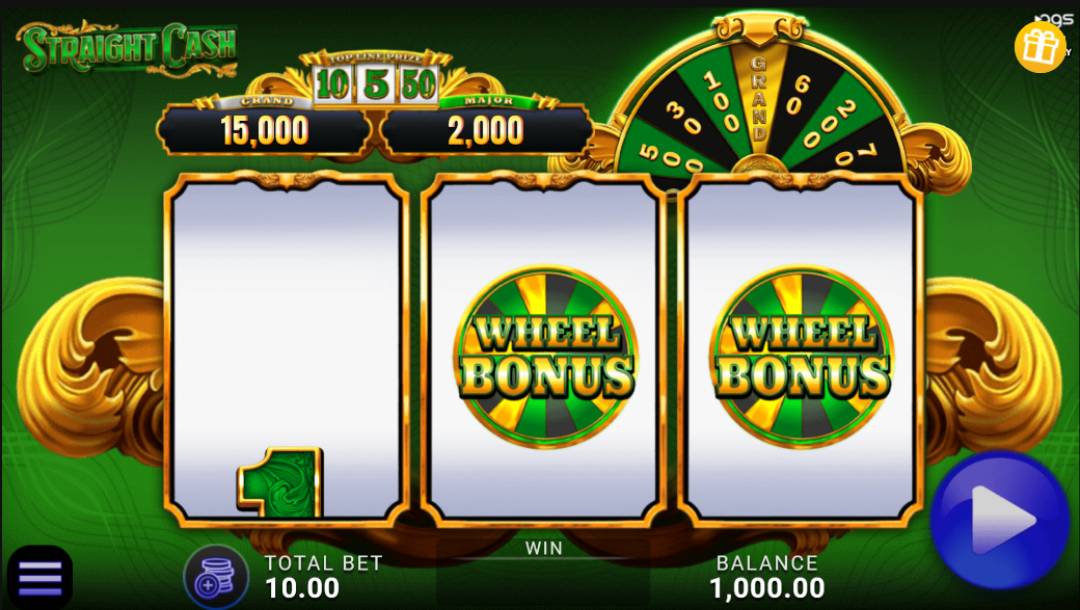Click the blue spin play button
This screenshot has height=610, width=1080.
click(x=999, y=520)
